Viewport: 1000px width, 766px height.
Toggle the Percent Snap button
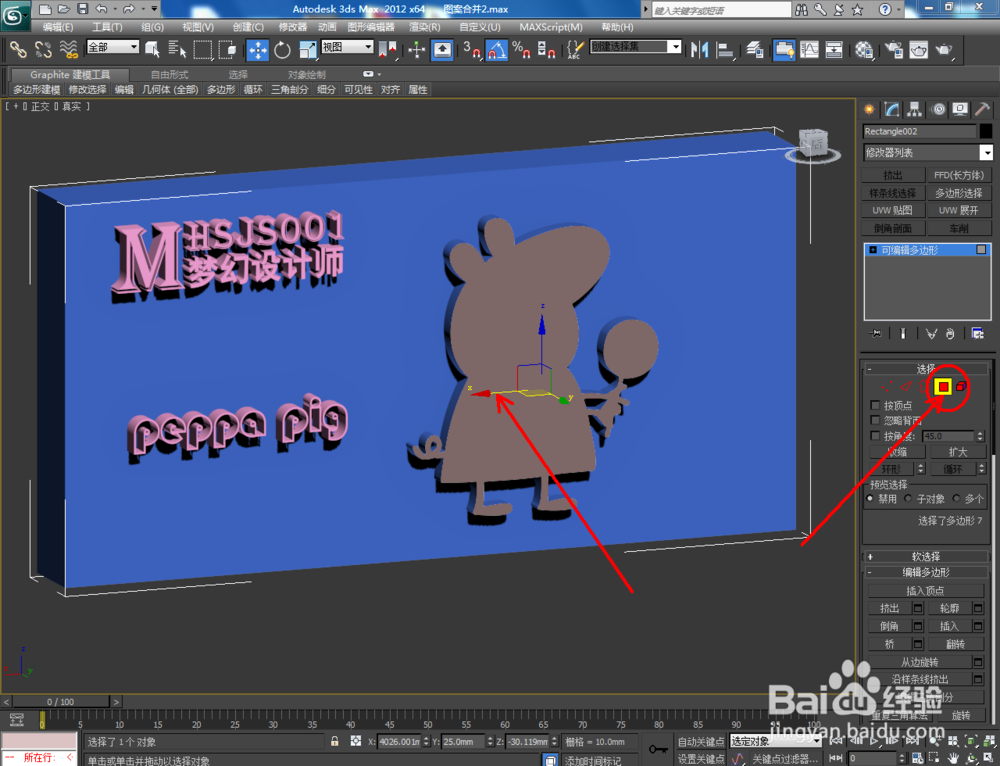coord(521,49)
